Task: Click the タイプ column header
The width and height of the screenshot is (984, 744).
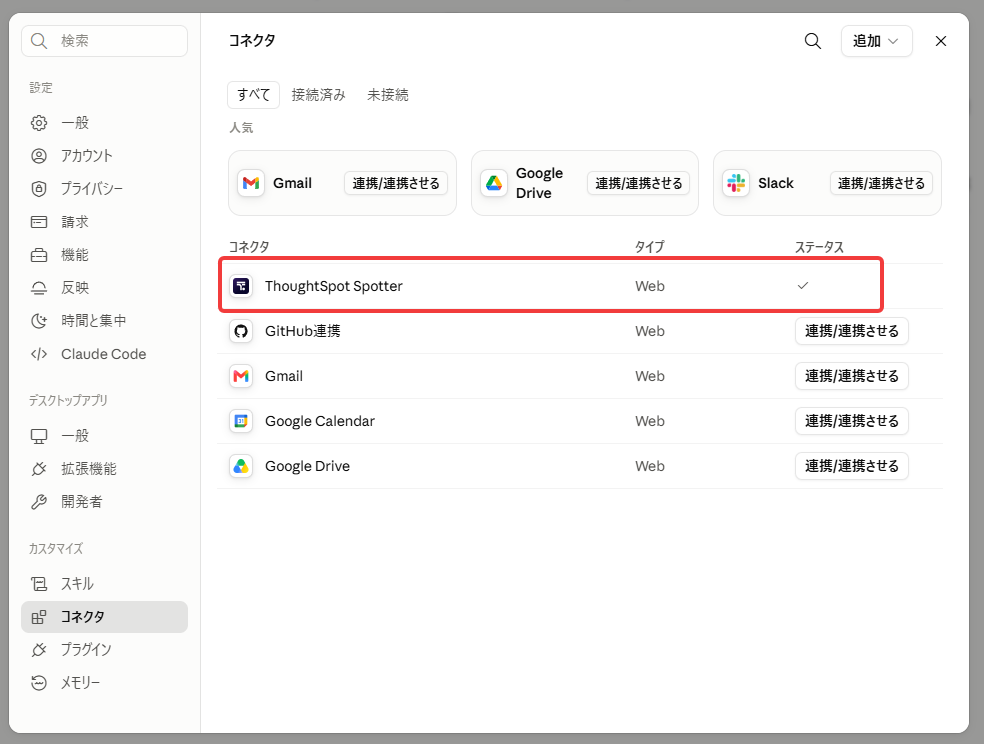Action: point(649,247)
